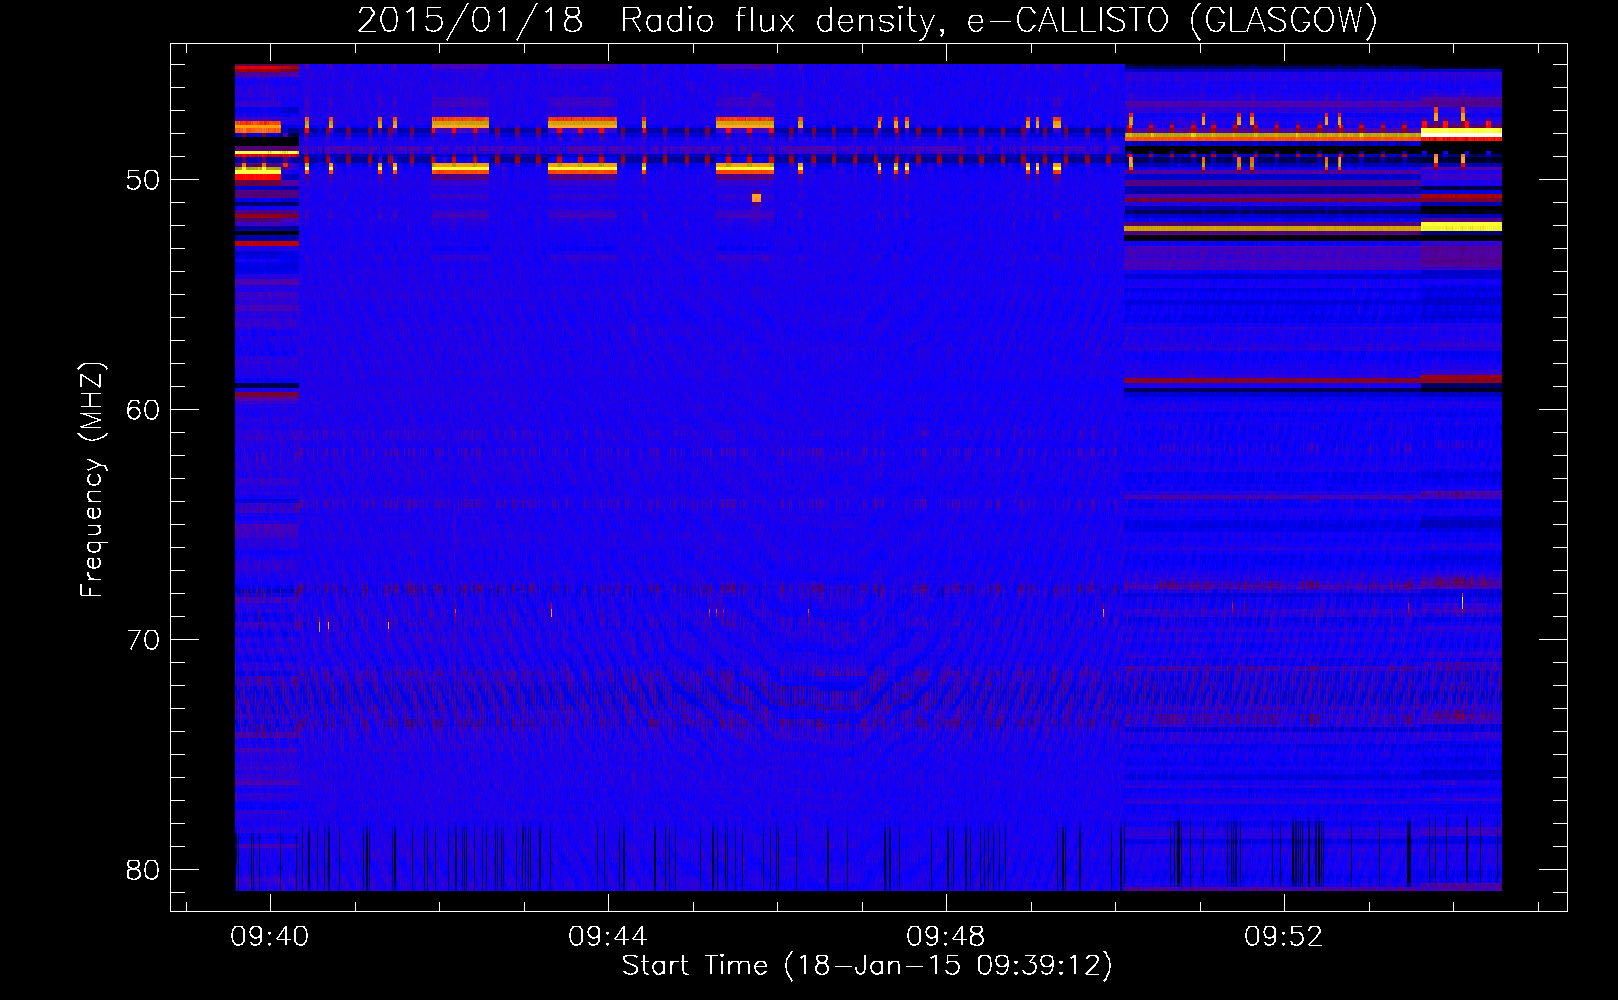Click the 'Start Time (18-Jan-15 09:39:12)' label

pyautogui.click(x=867, y=966)
